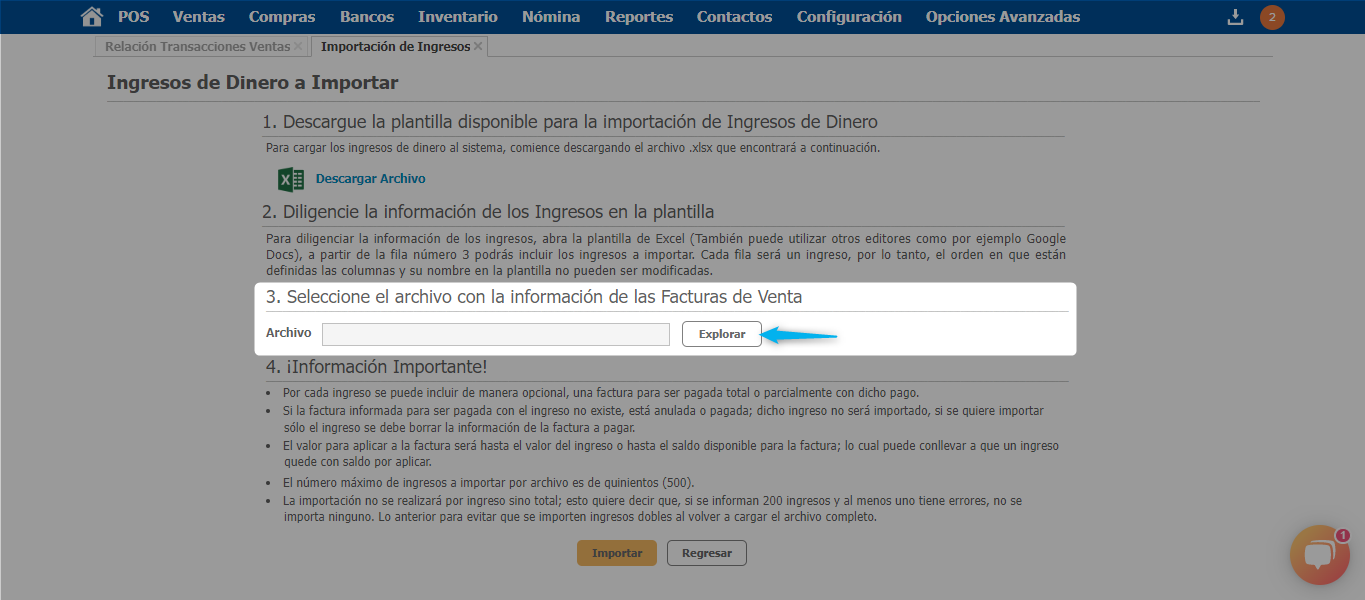The height and width of the screenshot is (600, 1365).
Task: Close the Importación de Ingresos tab
Action: click(x=478, y=46)
